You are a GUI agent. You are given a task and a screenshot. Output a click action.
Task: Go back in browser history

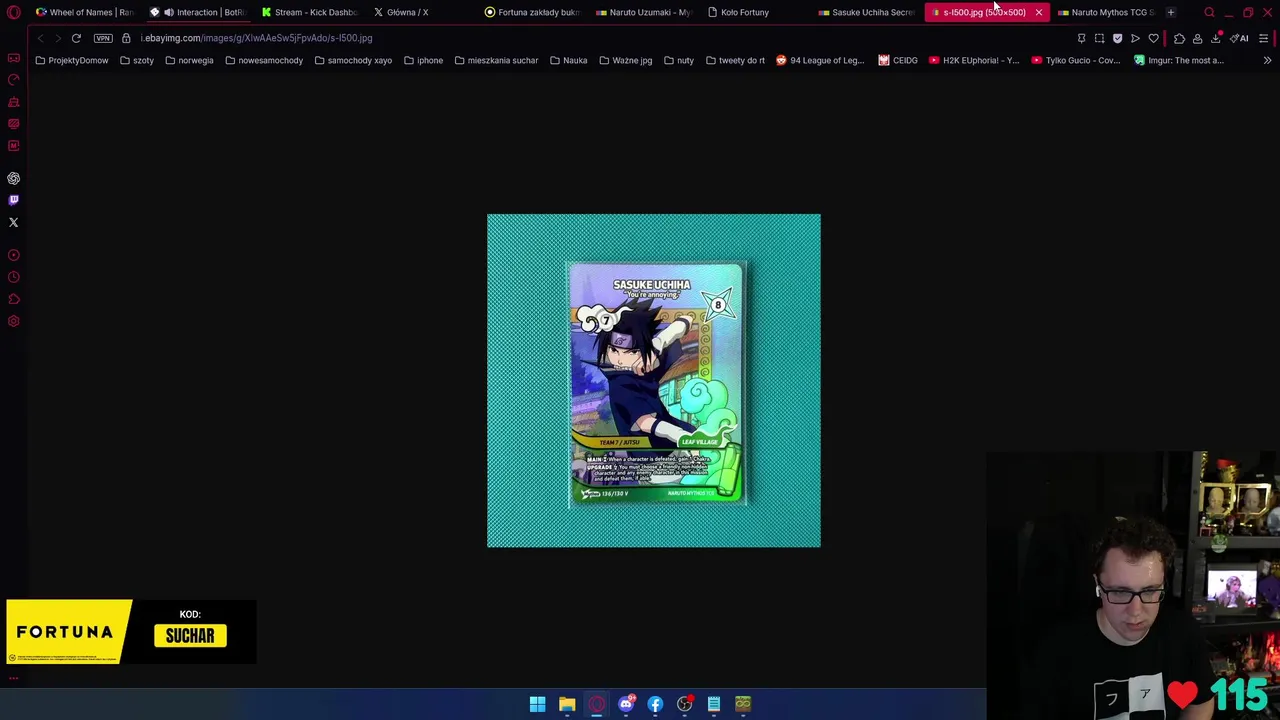40,38
